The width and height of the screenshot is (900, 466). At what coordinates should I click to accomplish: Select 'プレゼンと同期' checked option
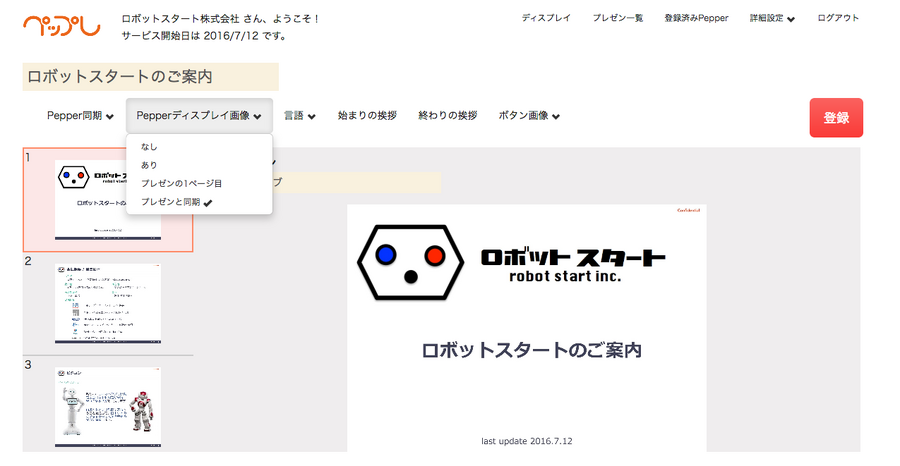[176, 202]
